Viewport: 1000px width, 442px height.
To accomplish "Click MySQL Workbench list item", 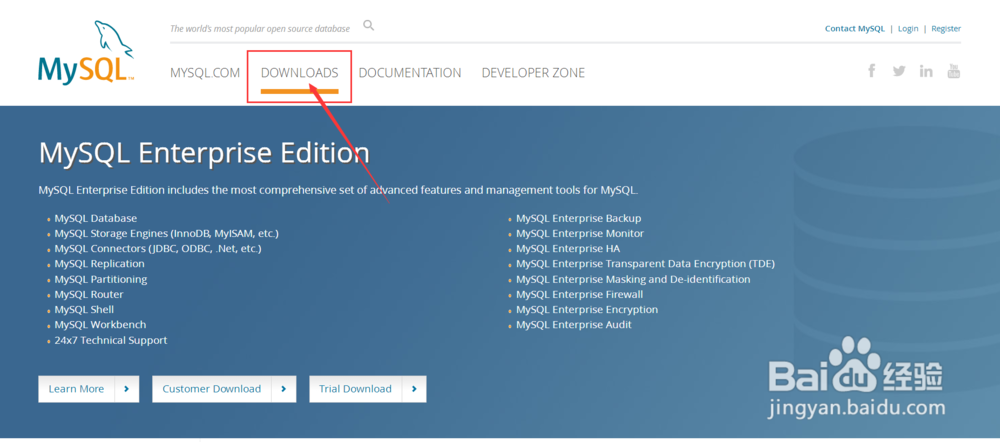I will (100, 325).
